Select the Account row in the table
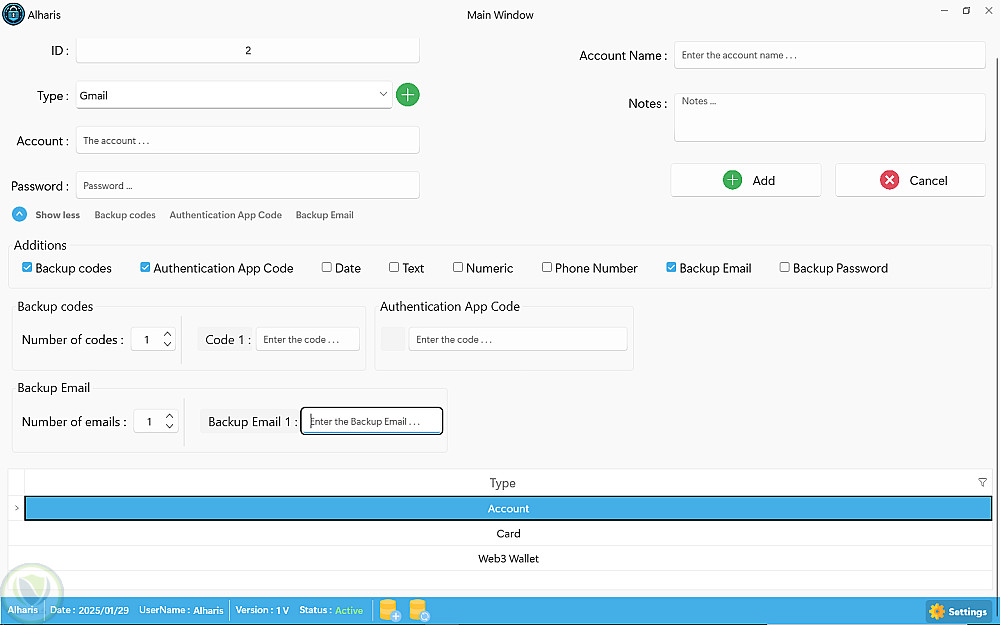The height and width of the screenshot is (625, 1000). (508, 508)
